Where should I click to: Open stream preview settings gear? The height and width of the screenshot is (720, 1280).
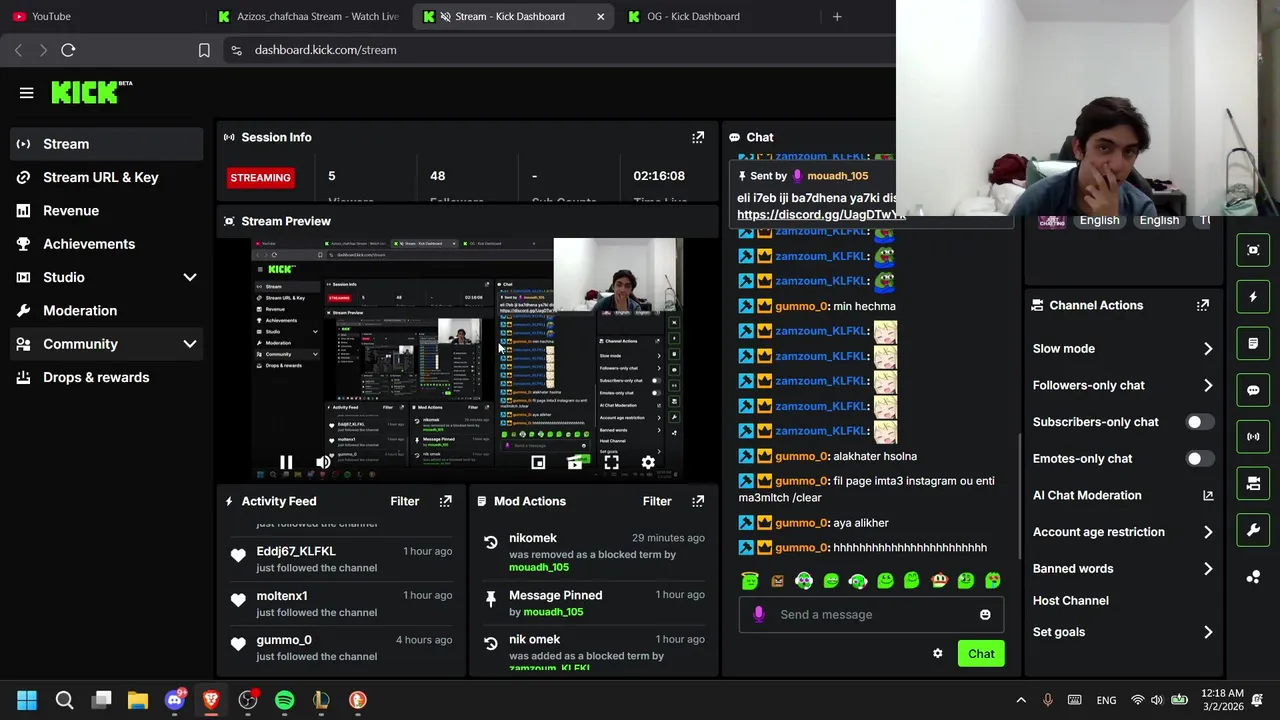[x=648, y=463]
